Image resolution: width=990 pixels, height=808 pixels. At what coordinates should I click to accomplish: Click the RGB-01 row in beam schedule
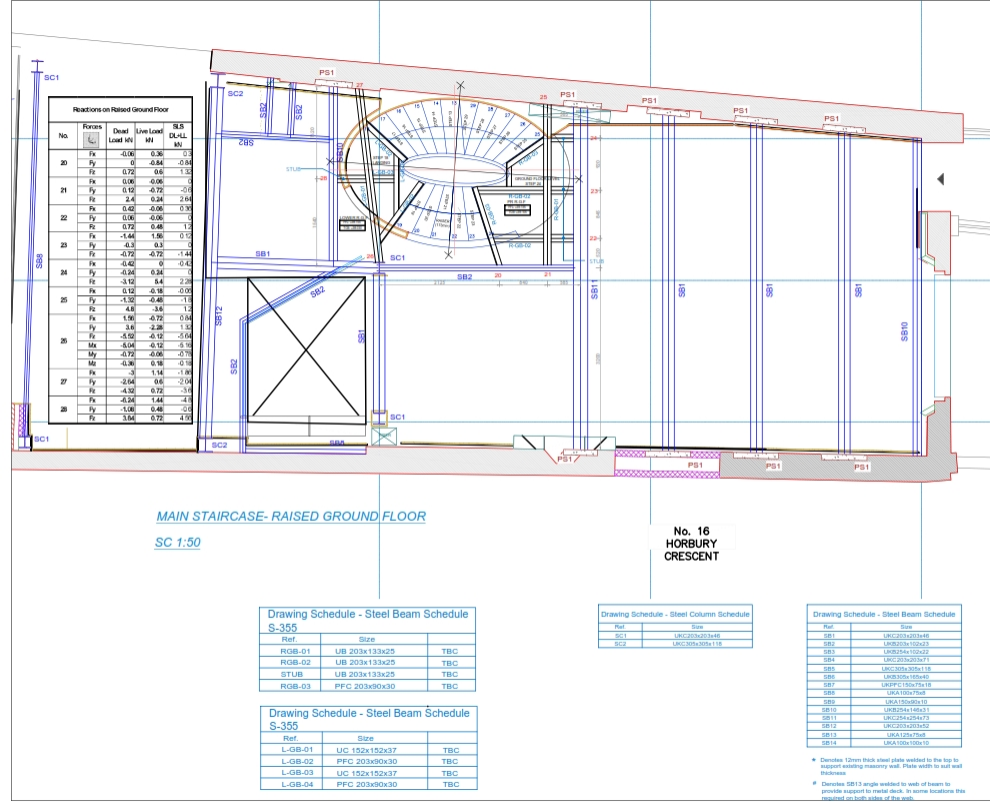point(367,650)
